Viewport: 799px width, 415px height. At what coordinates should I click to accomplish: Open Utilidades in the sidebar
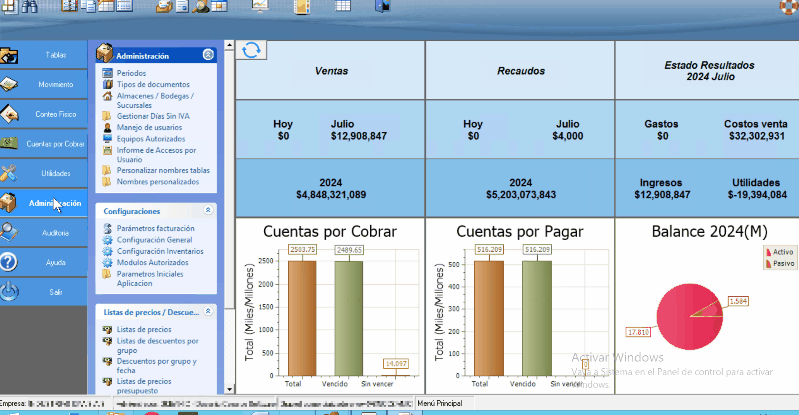pyautogui.click(x=55, y=173)
